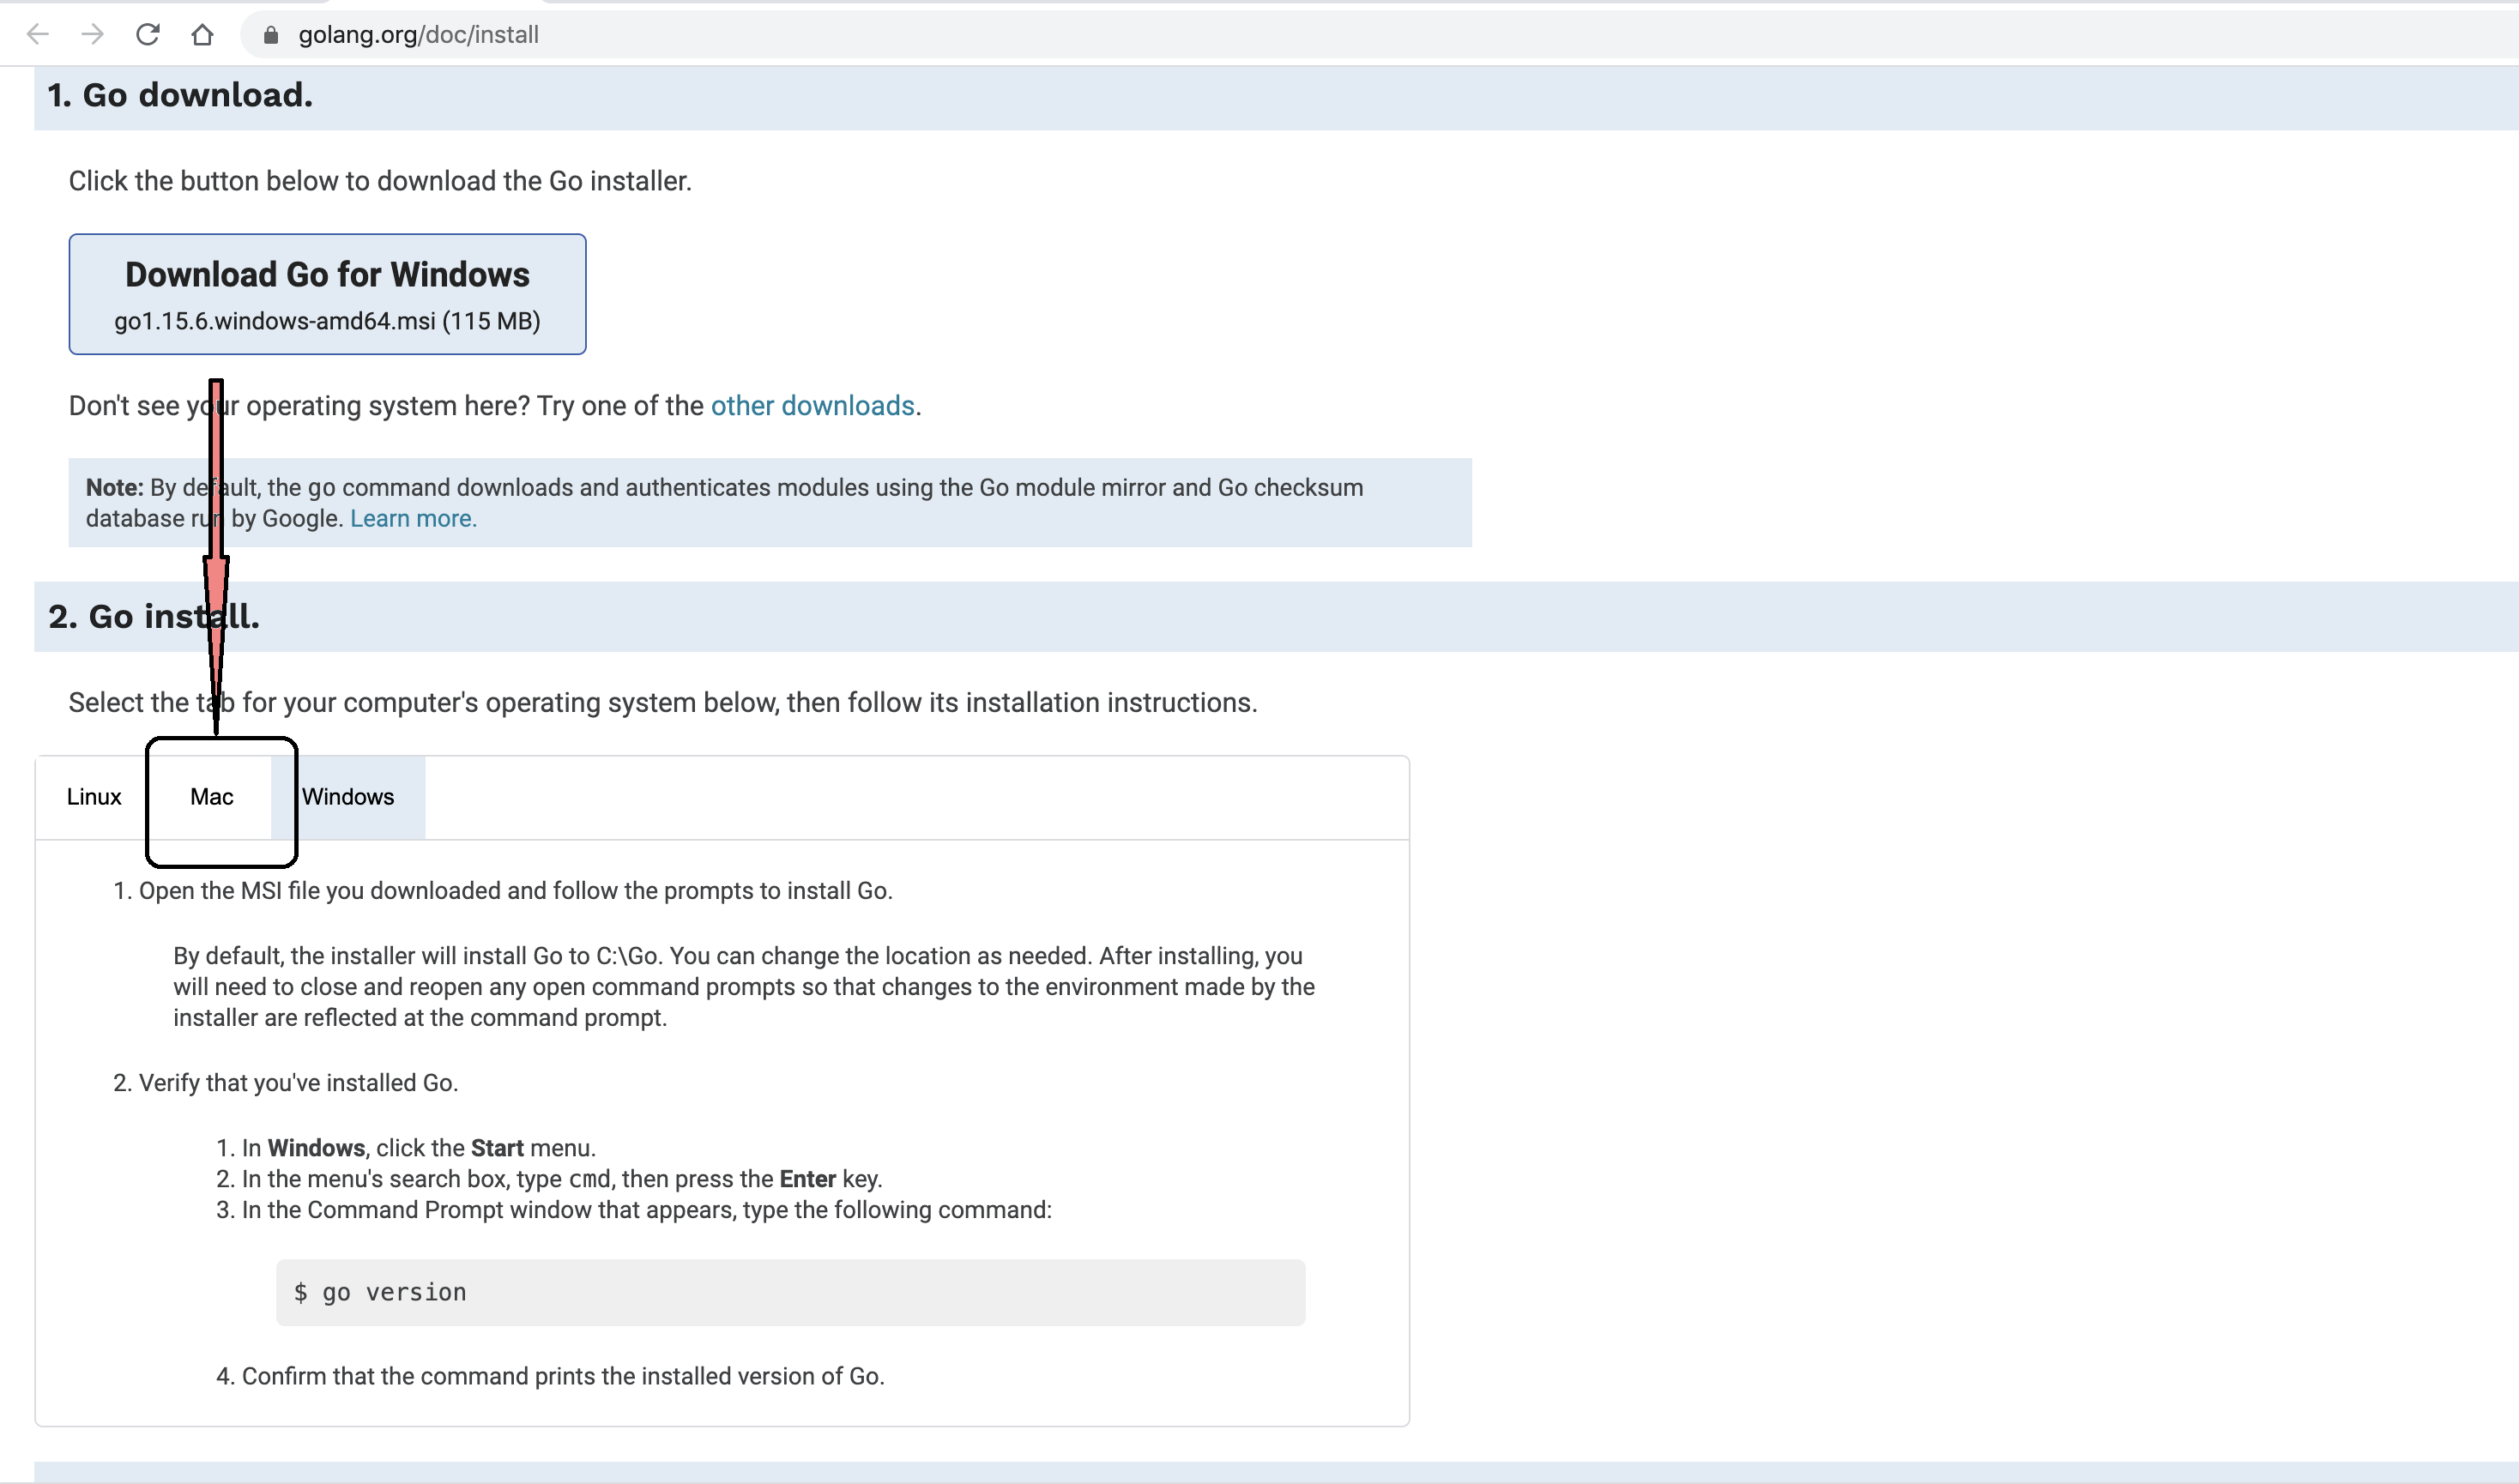Click 'Open the MSI file you downloaded' step
This screenshot has height=1484, width=2519.
[515, 891]
